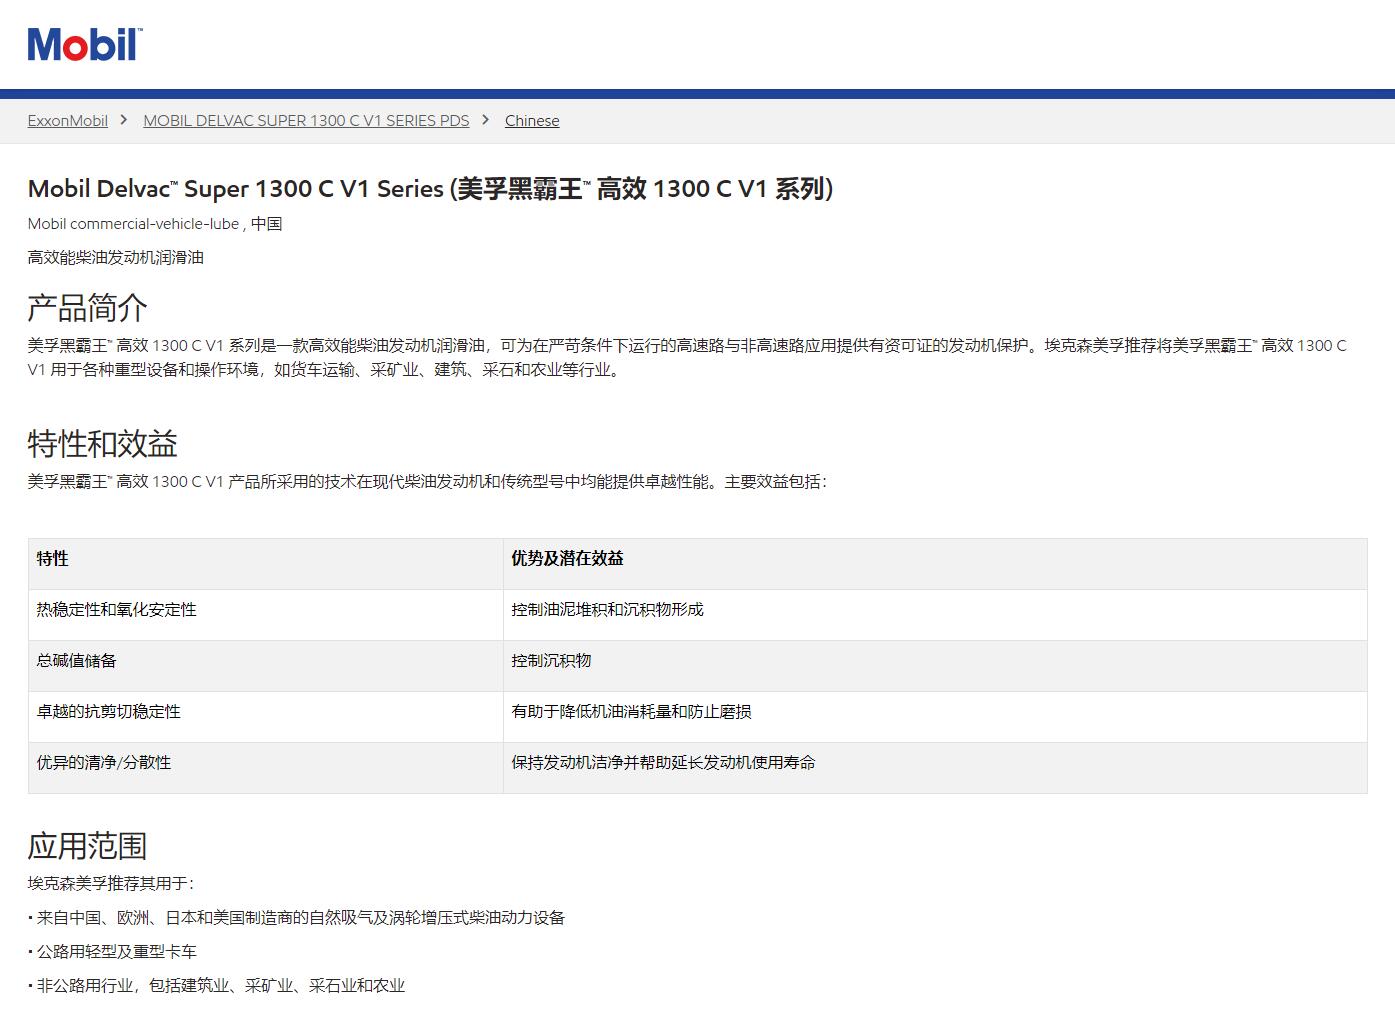Click the '公路用轻型及重型卡车' bullet

(x=113, y=952)
